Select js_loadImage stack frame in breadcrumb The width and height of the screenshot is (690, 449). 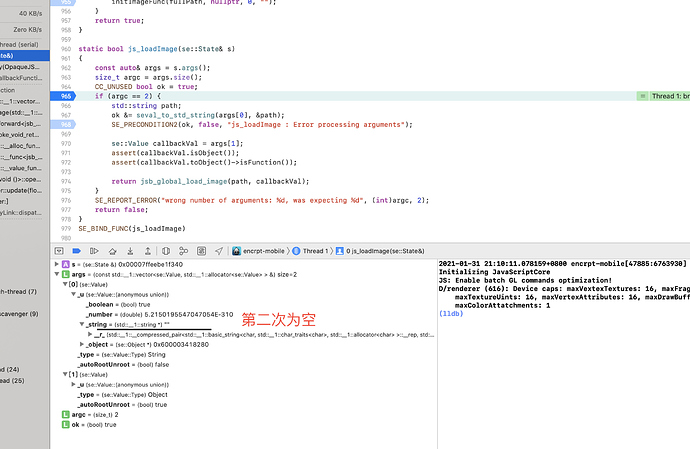(380, 251)
